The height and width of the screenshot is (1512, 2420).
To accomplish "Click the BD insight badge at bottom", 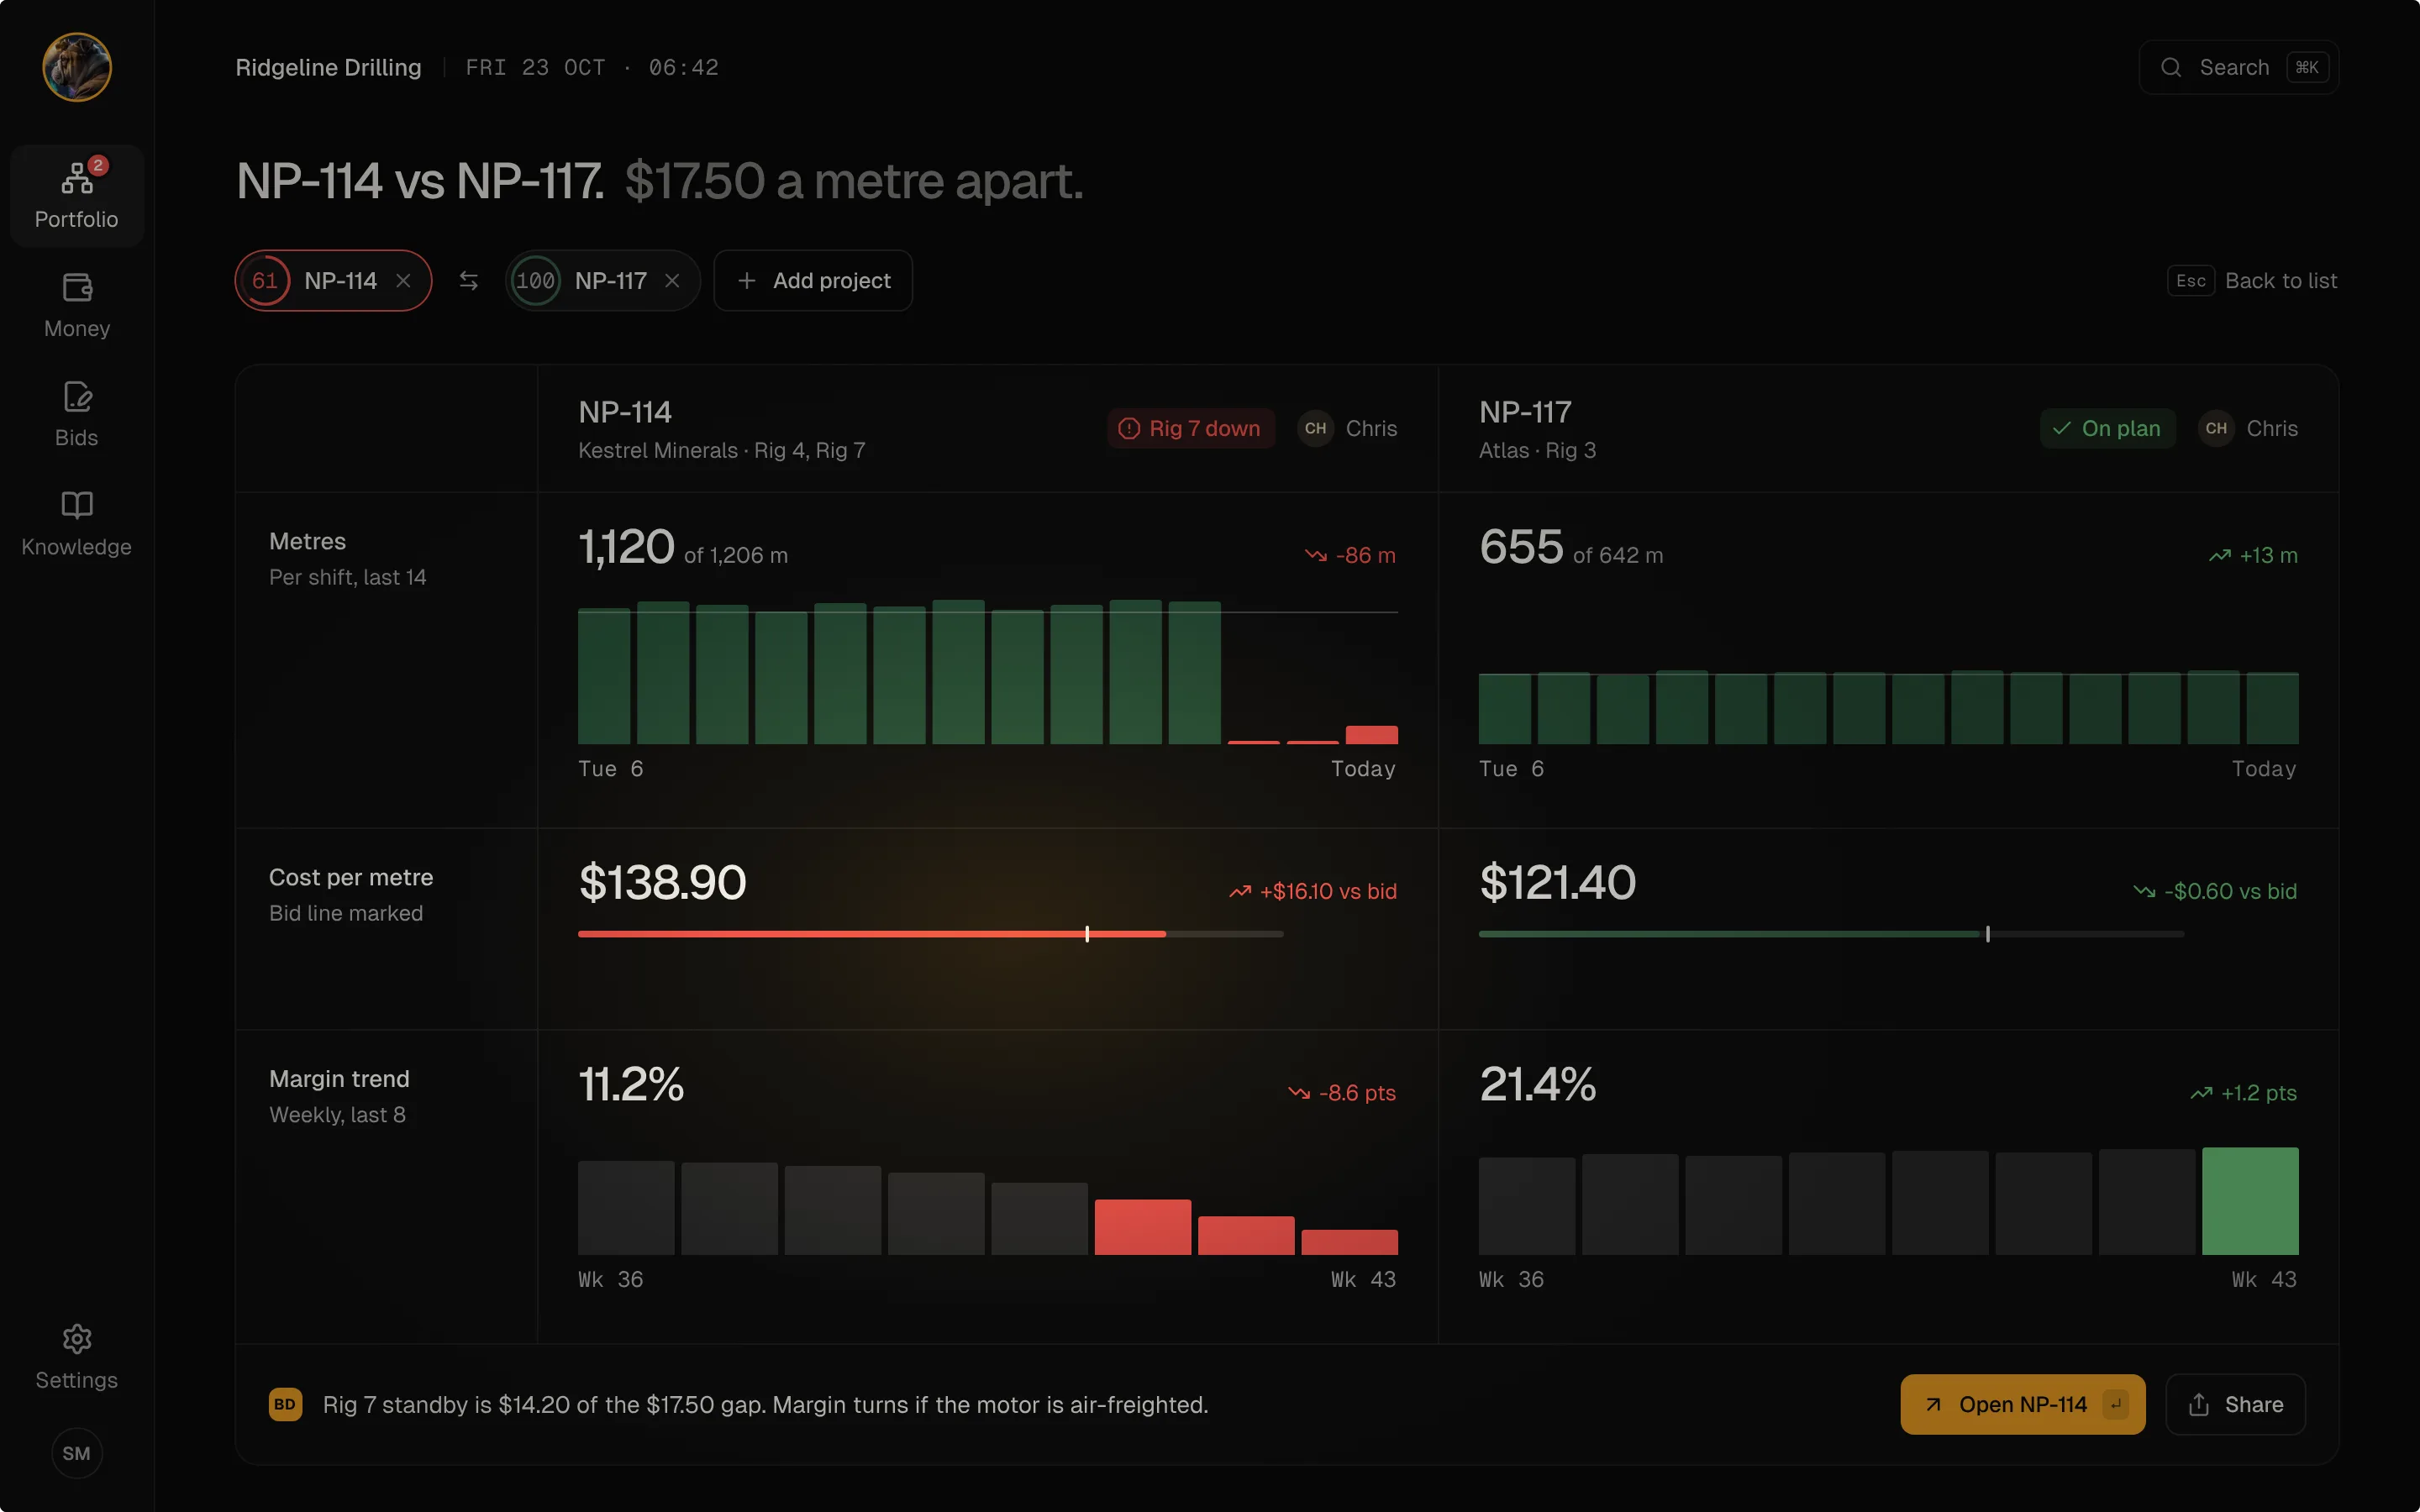I will (285, 1404).
